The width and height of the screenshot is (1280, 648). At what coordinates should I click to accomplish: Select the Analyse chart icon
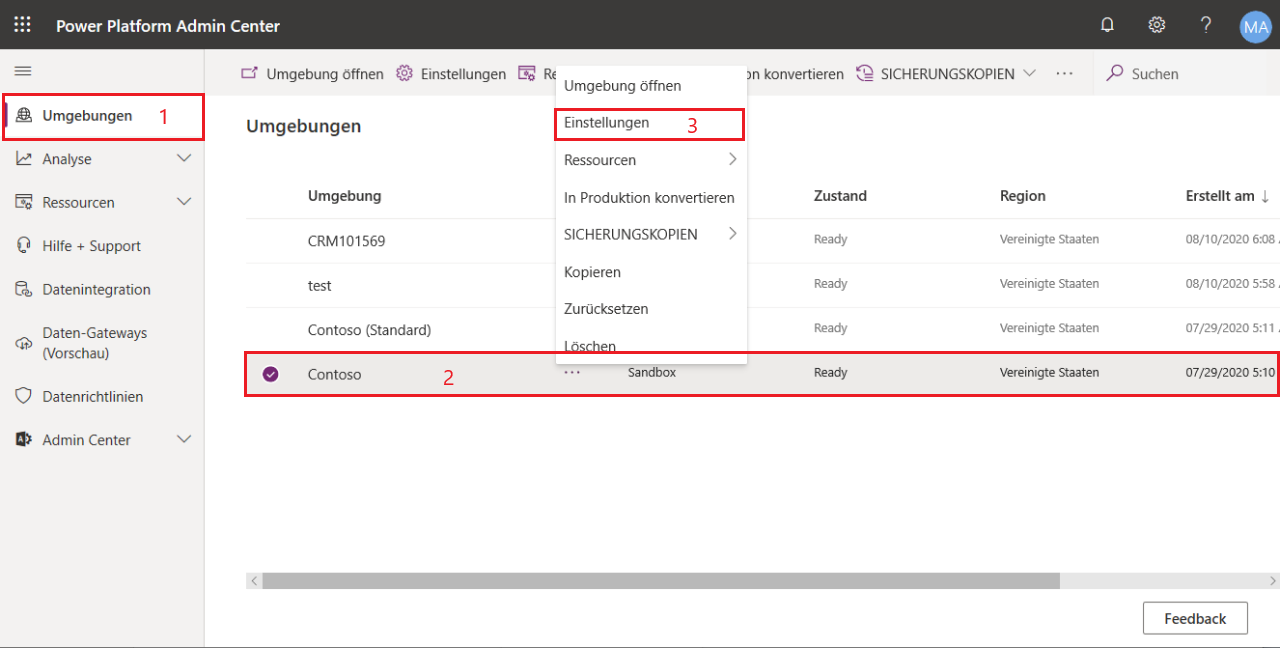tap(24, 159)
